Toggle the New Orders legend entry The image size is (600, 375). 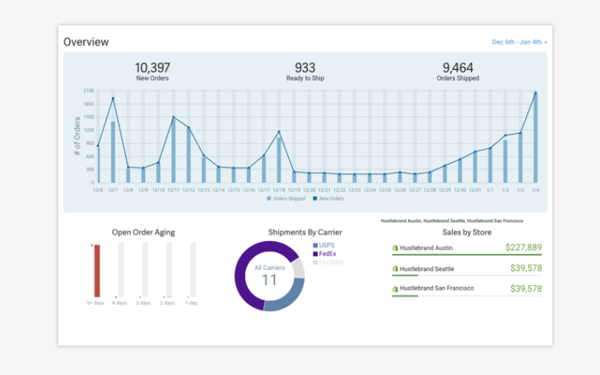(x=328, y=199)
